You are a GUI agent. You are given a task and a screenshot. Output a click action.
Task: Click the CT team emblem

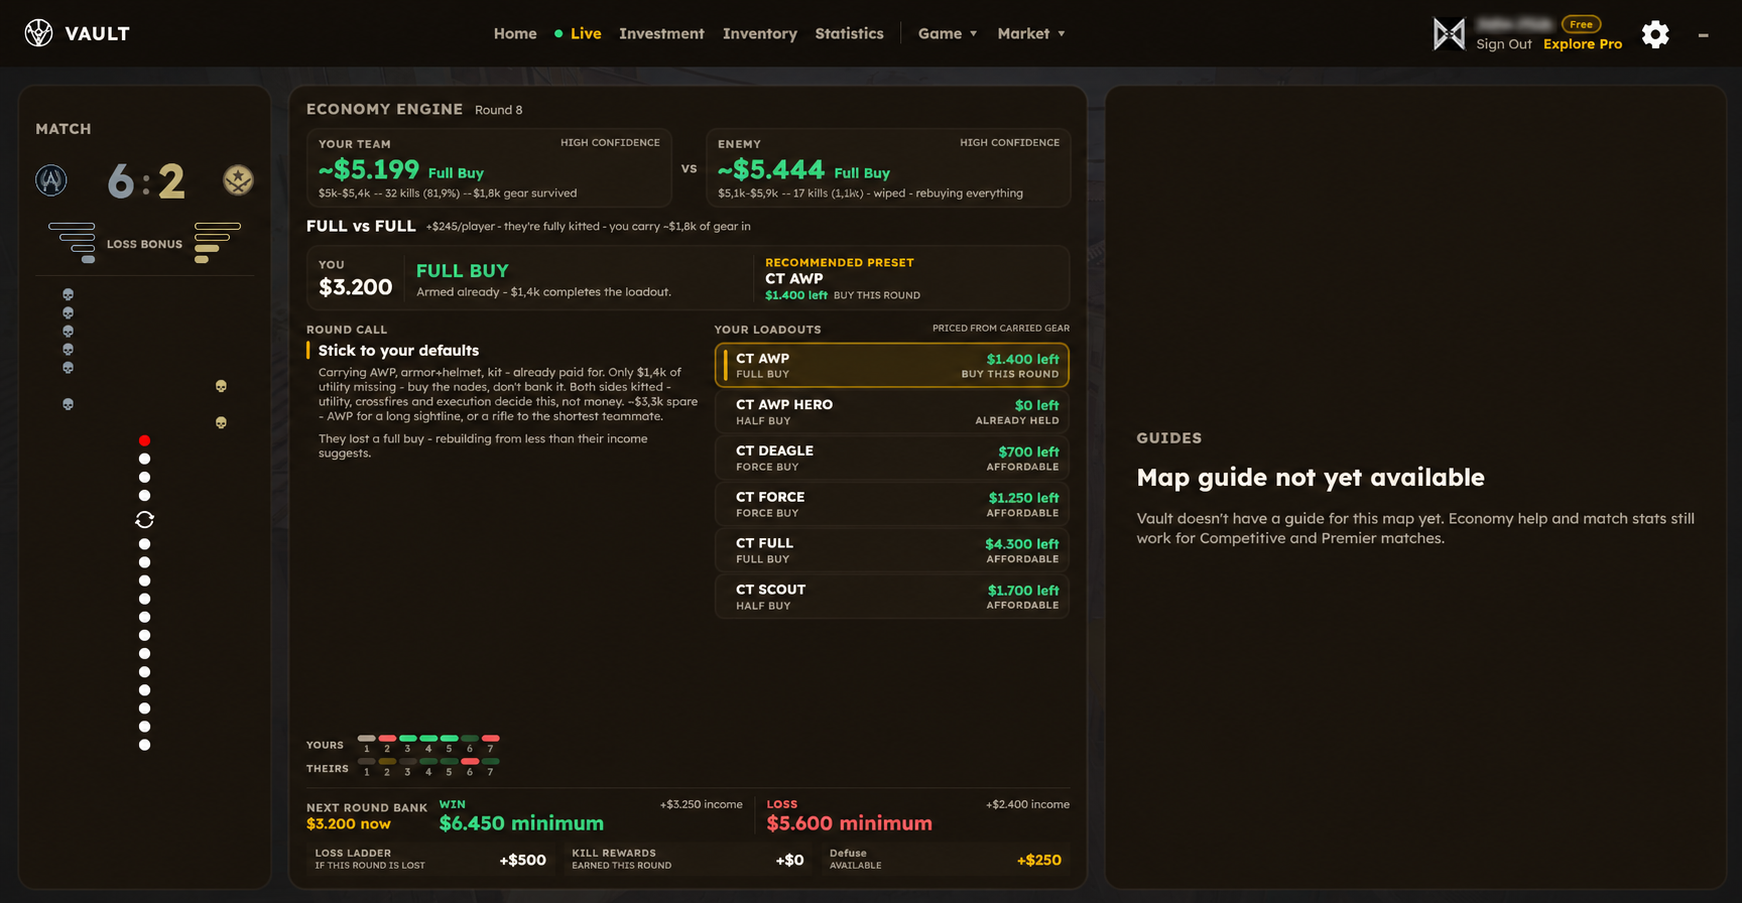coord(51,180)
